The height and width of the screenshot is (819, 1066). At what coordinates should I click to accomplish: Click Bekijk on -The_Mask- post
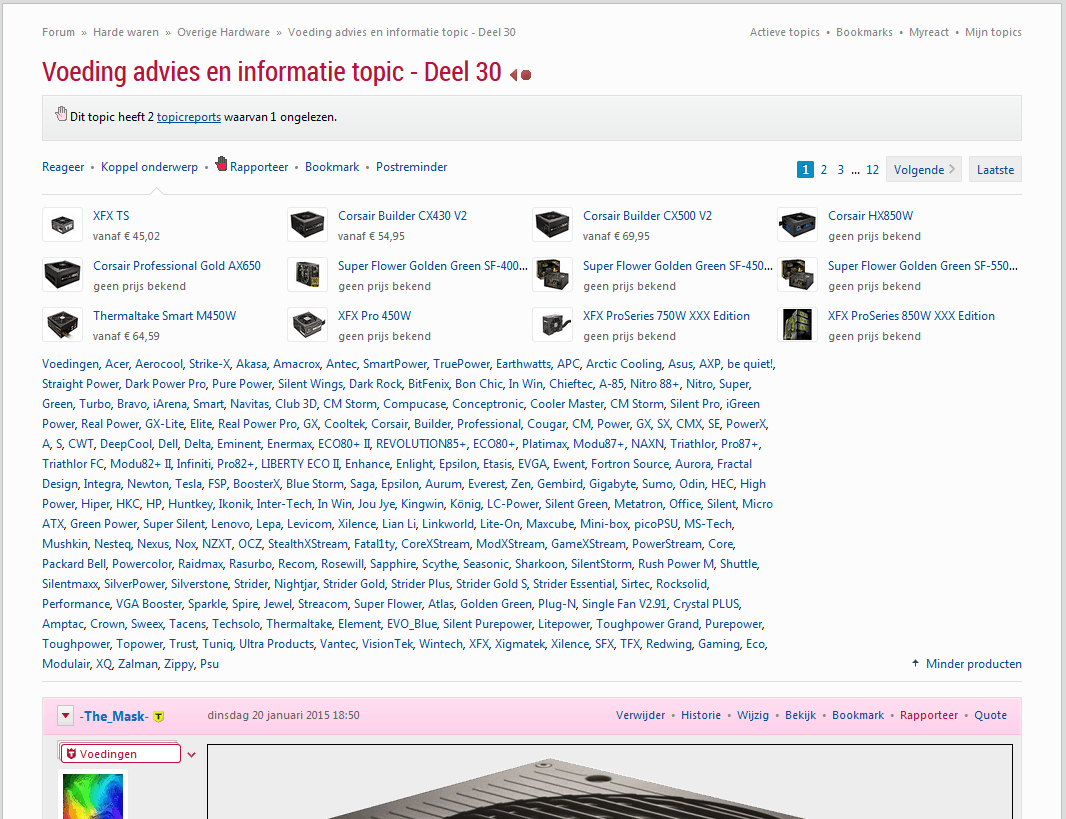coord(800,715)
